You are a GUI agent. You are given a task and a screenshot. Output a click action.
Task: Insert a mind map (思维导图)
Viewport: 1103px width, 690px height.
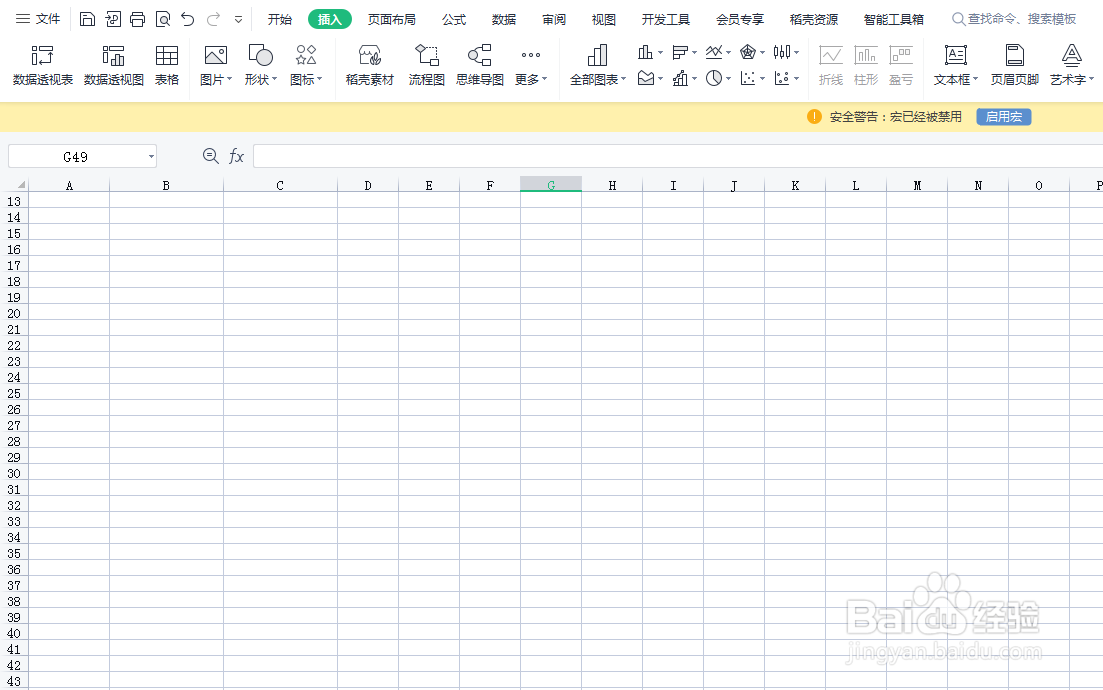479,66
